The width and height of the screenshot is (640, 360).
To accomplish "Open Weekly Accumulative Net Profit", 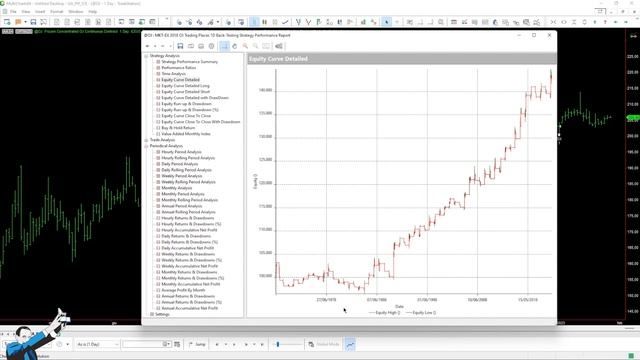I will [x=189, y=266].
